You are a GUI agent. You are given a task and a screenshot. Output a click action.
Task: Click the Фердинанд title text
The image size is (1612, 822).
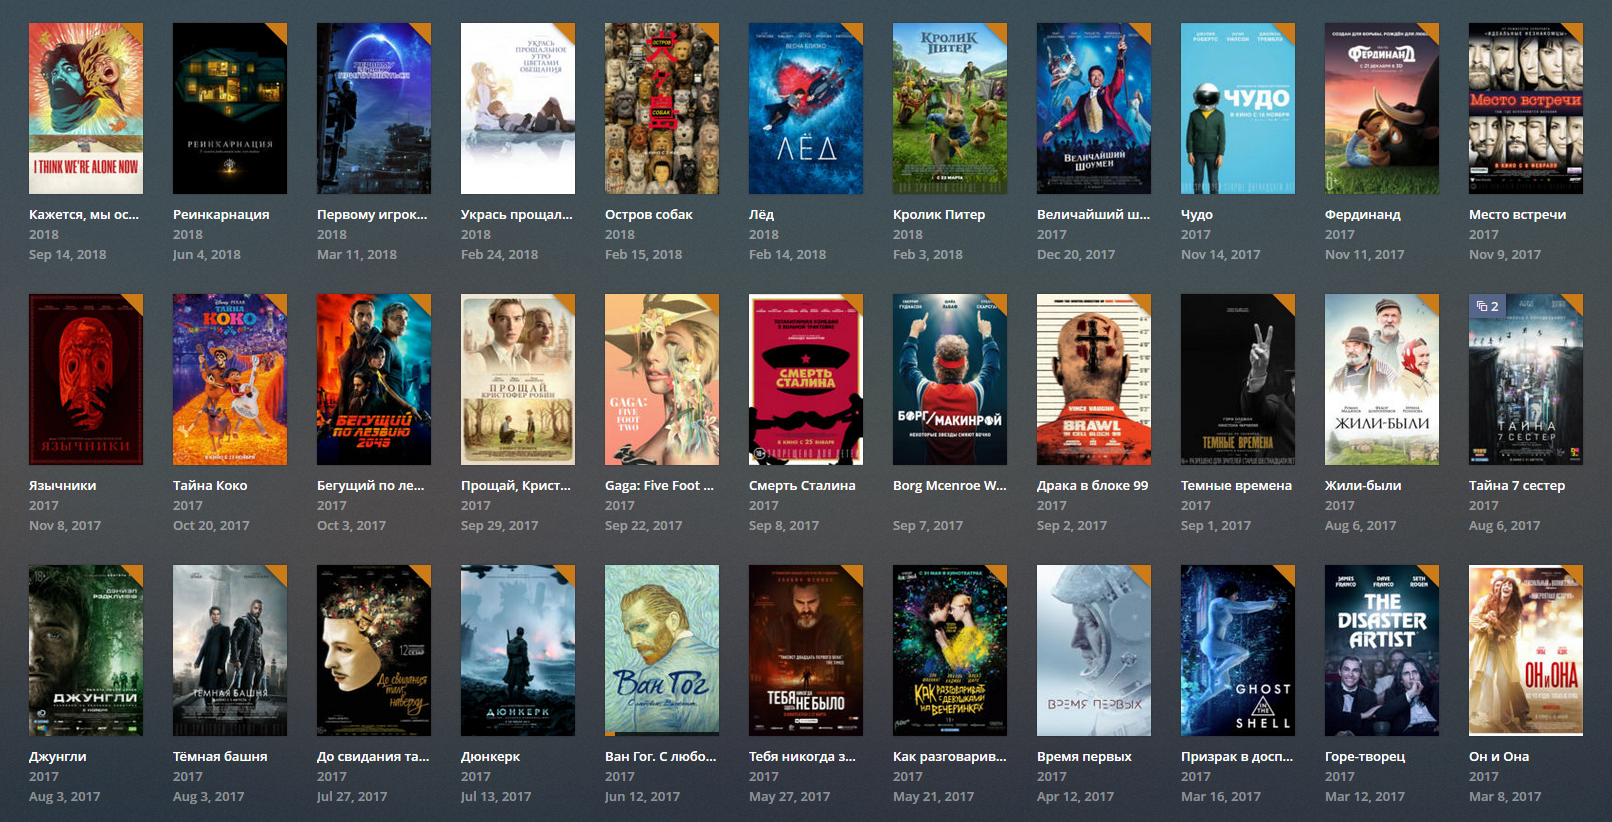click(x=1362, y=214)
